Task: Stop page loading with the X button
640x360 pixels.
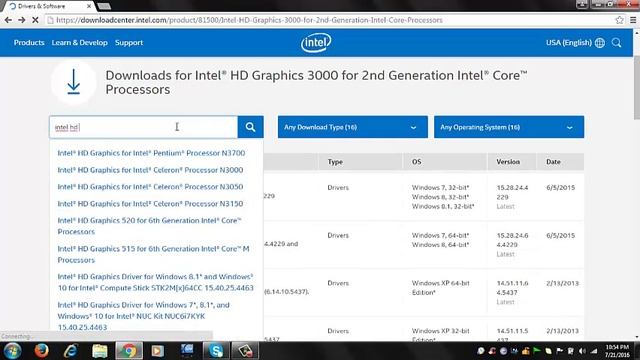Action: tap(35, 20)
